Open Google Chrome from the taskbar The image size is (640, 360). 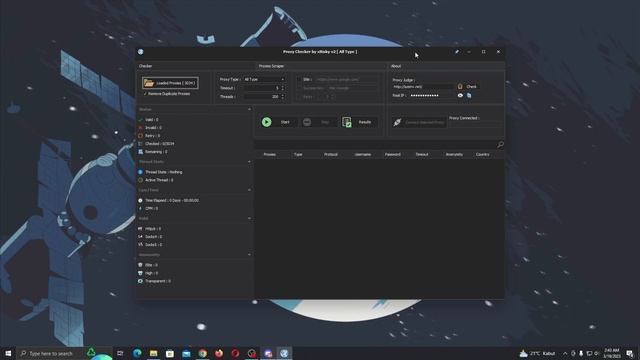pyautogui.click(x=203, y=353)
